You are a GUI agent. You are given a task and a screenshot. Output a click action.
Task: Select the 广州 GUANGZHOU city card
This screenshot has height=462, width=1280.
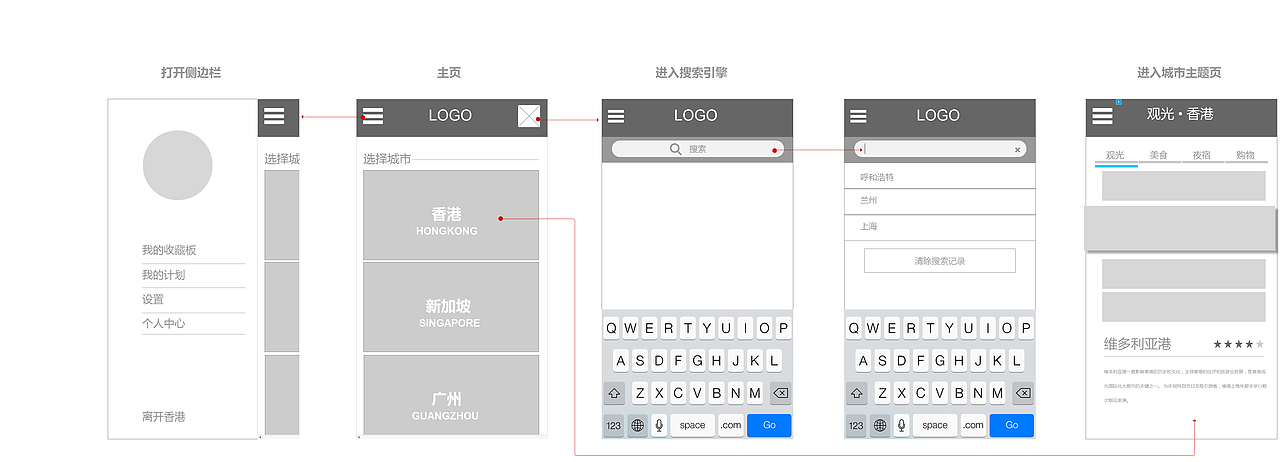[x=451, y=395]
